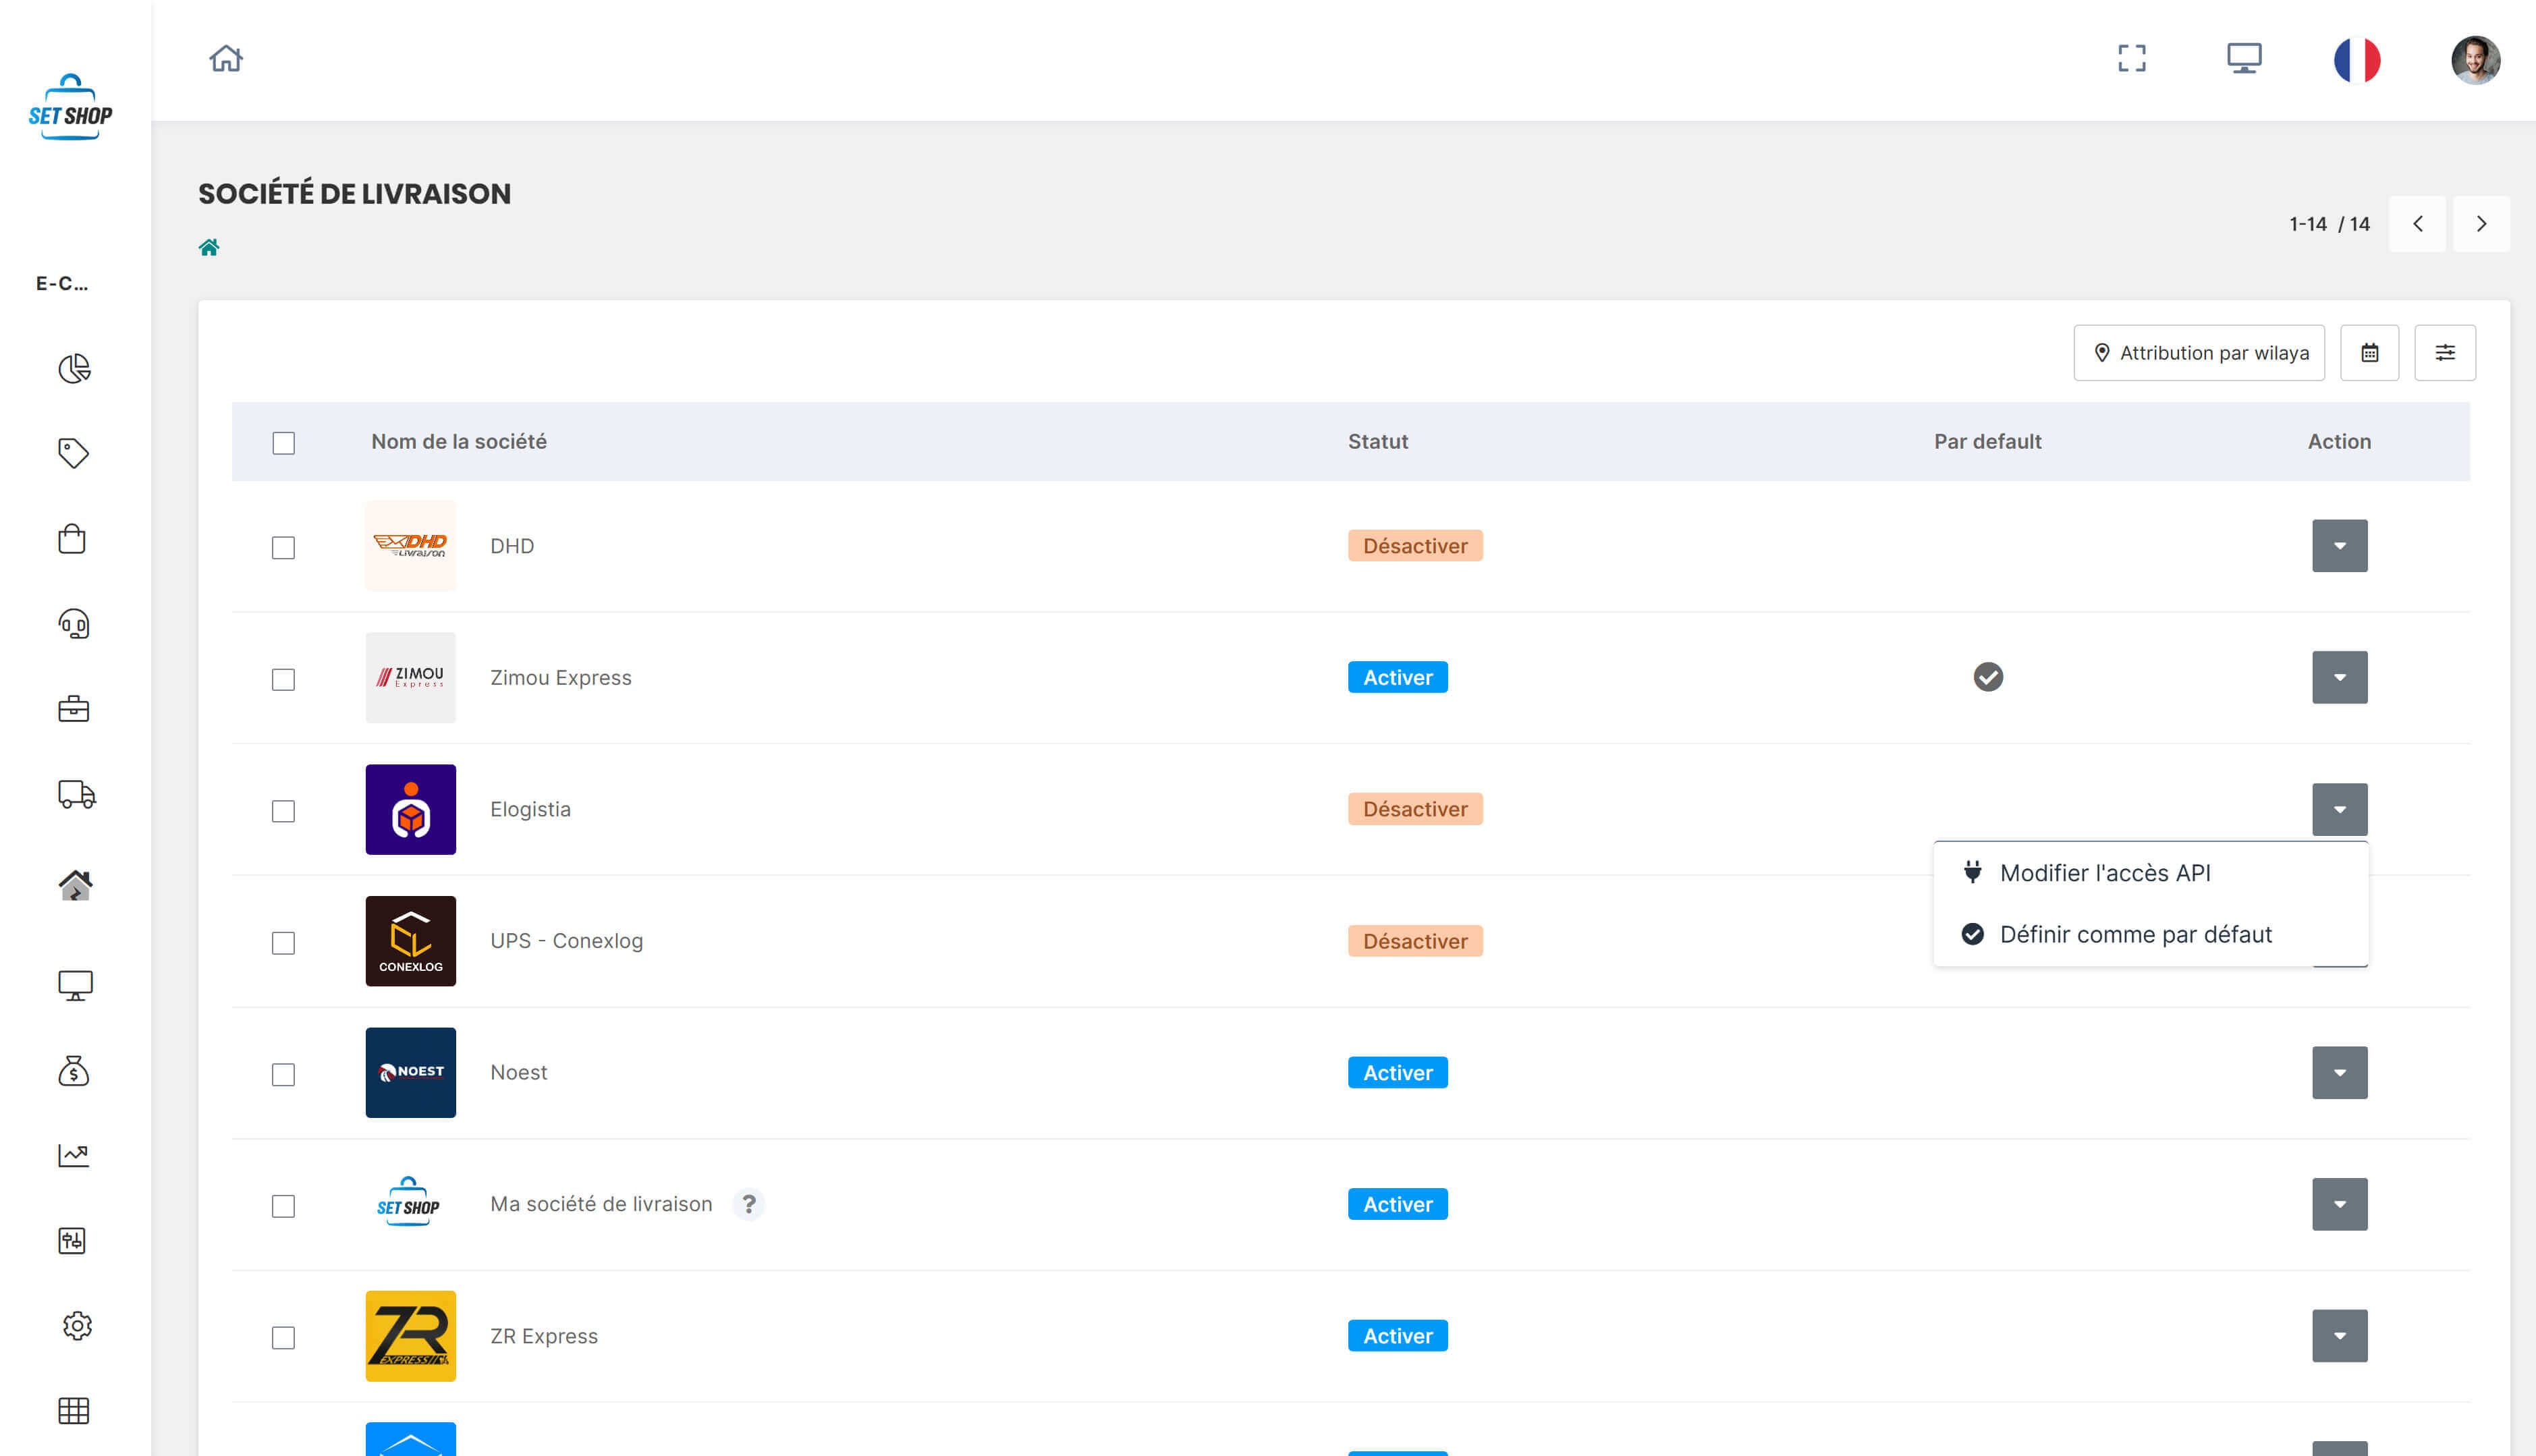Open the orders shopping bag section

coord(74,538)
